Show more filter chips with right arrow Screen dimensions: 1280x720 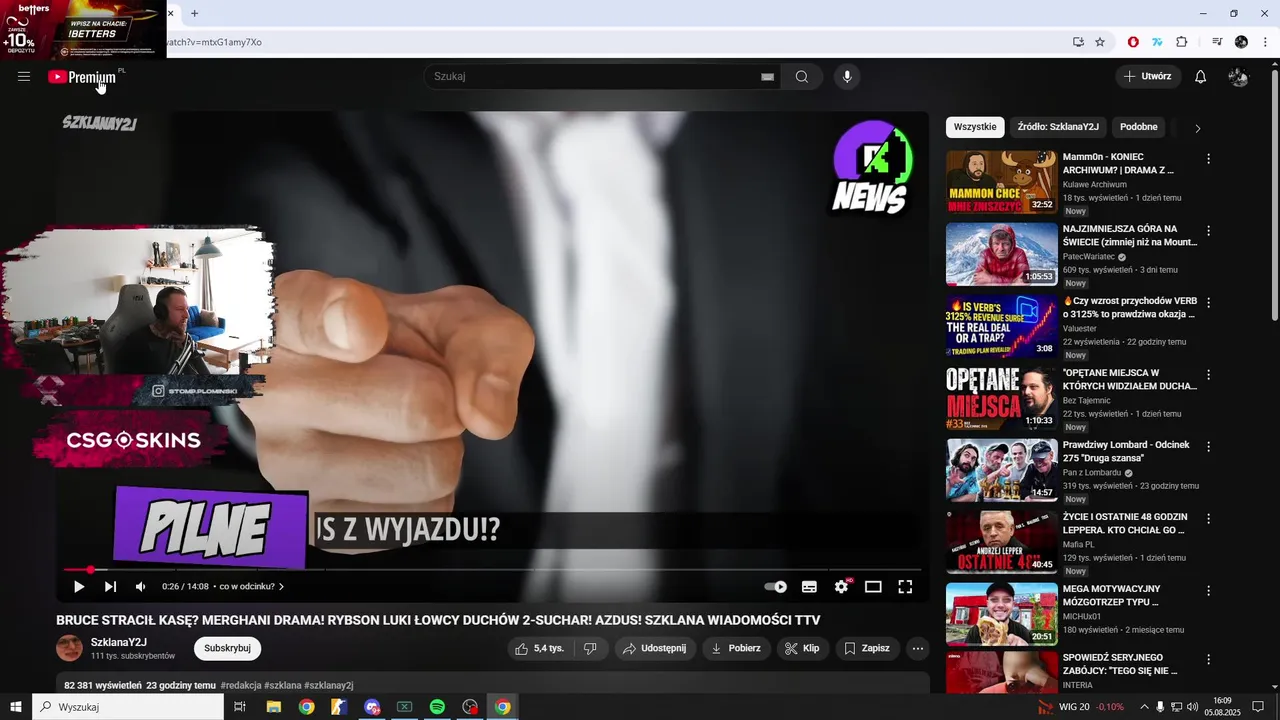pyautogui.click(x=1198, y=128)
